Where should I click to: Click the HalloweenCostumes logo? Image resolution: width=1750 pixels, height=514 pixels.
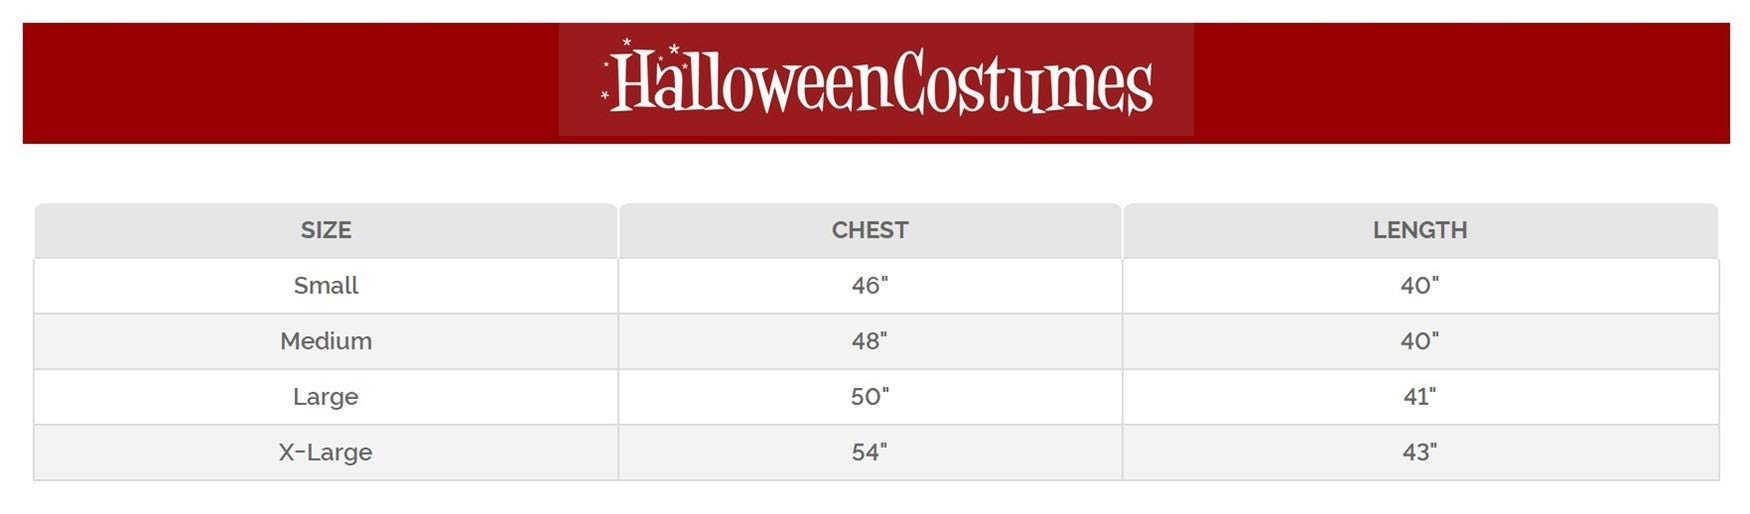(x=876, y=81)
